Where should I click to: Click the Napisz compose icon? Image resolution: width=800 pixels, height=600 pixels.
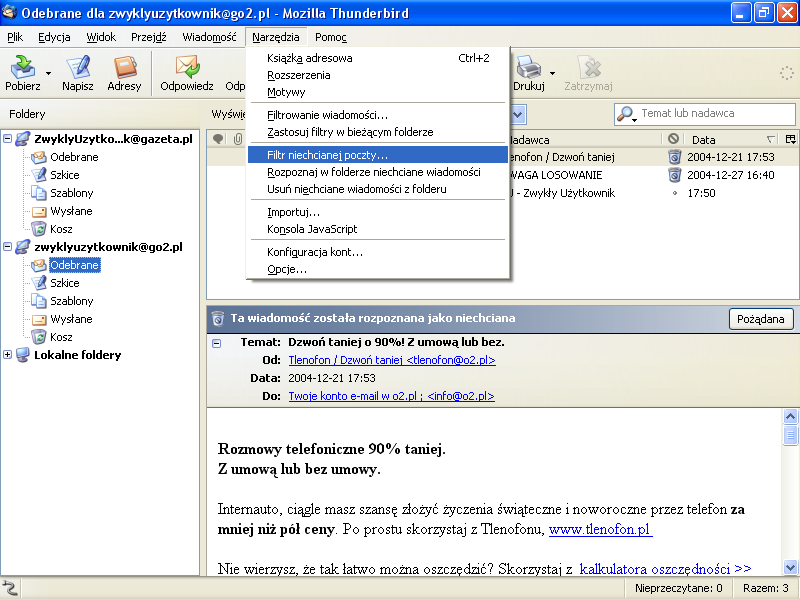[78, 66]
